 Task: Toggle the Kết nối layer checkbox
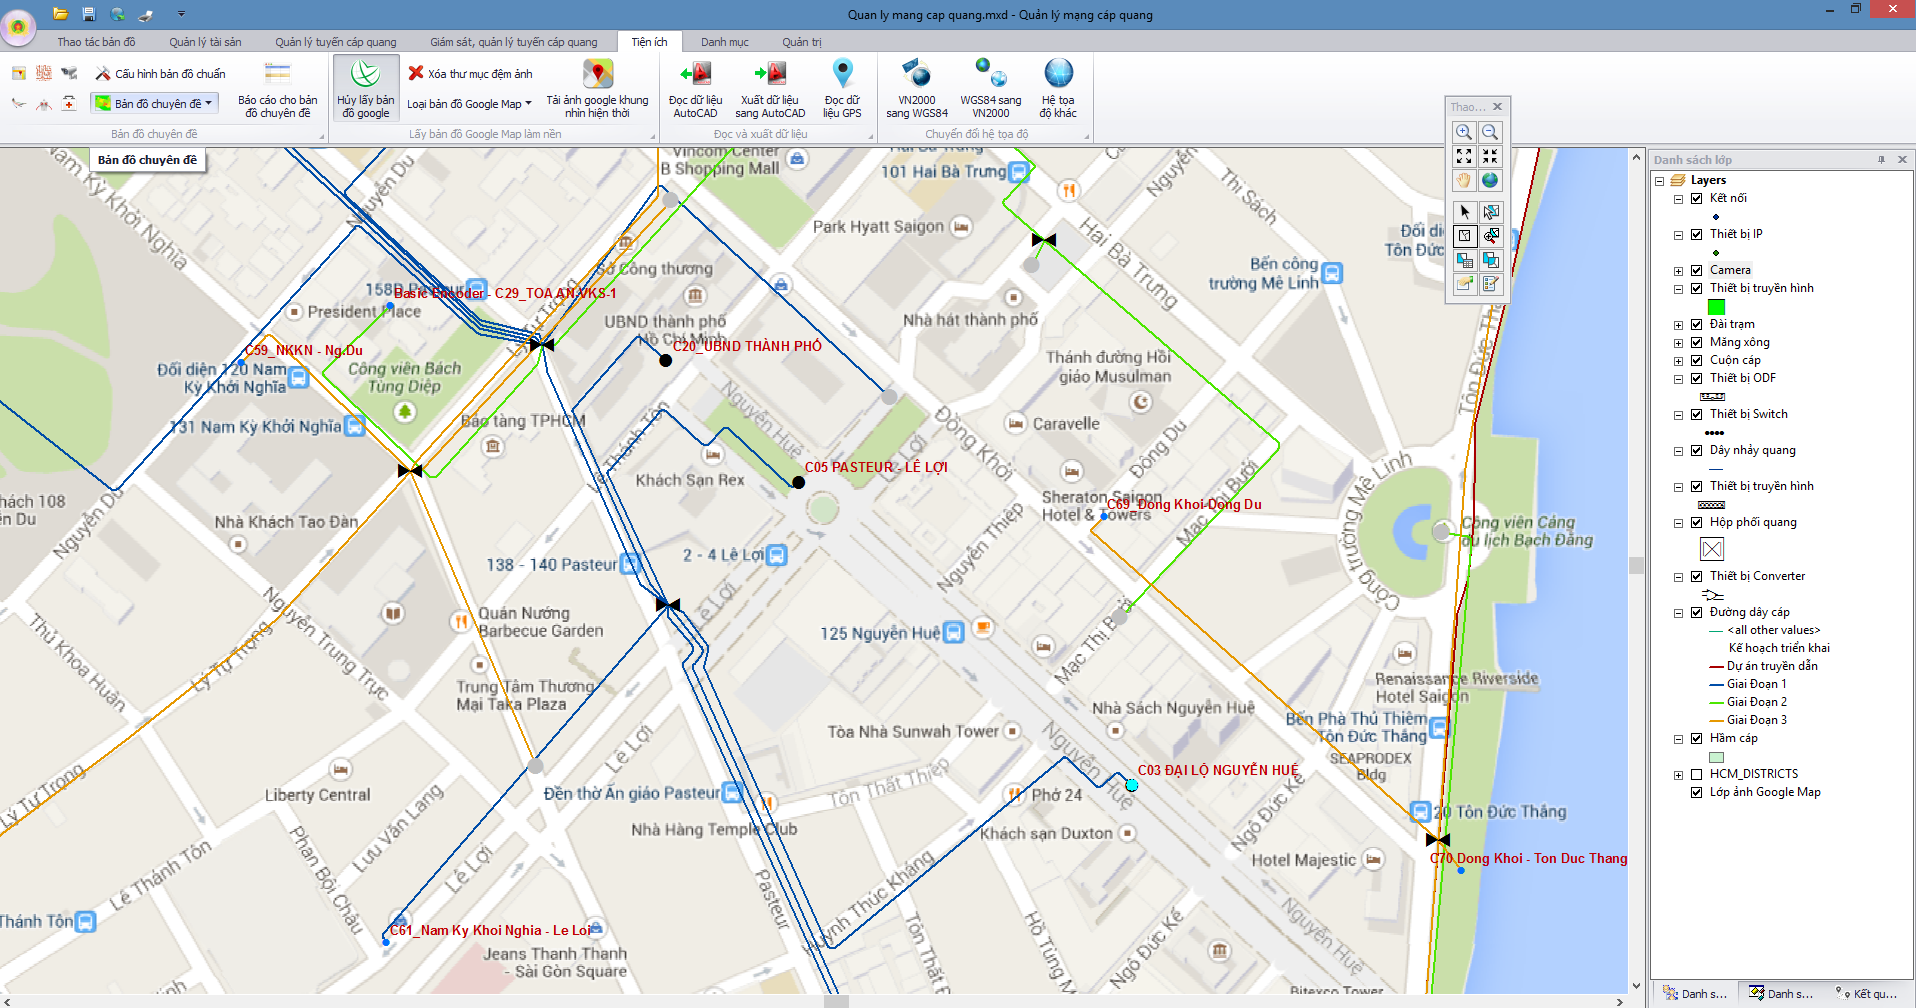click(1696, 198)
